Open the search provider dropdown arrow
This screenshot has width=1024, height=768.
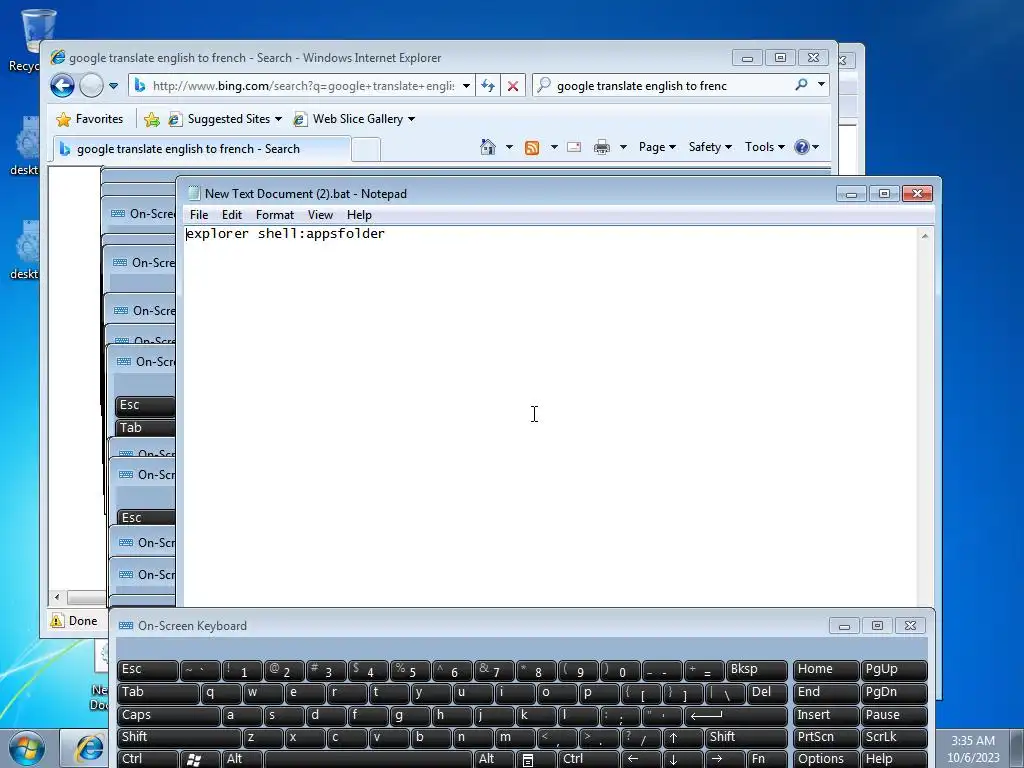821,85
